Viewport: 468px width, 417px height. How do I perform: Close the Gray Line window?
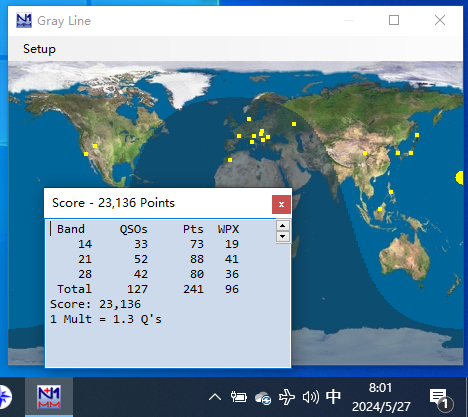tap(440, 20)
